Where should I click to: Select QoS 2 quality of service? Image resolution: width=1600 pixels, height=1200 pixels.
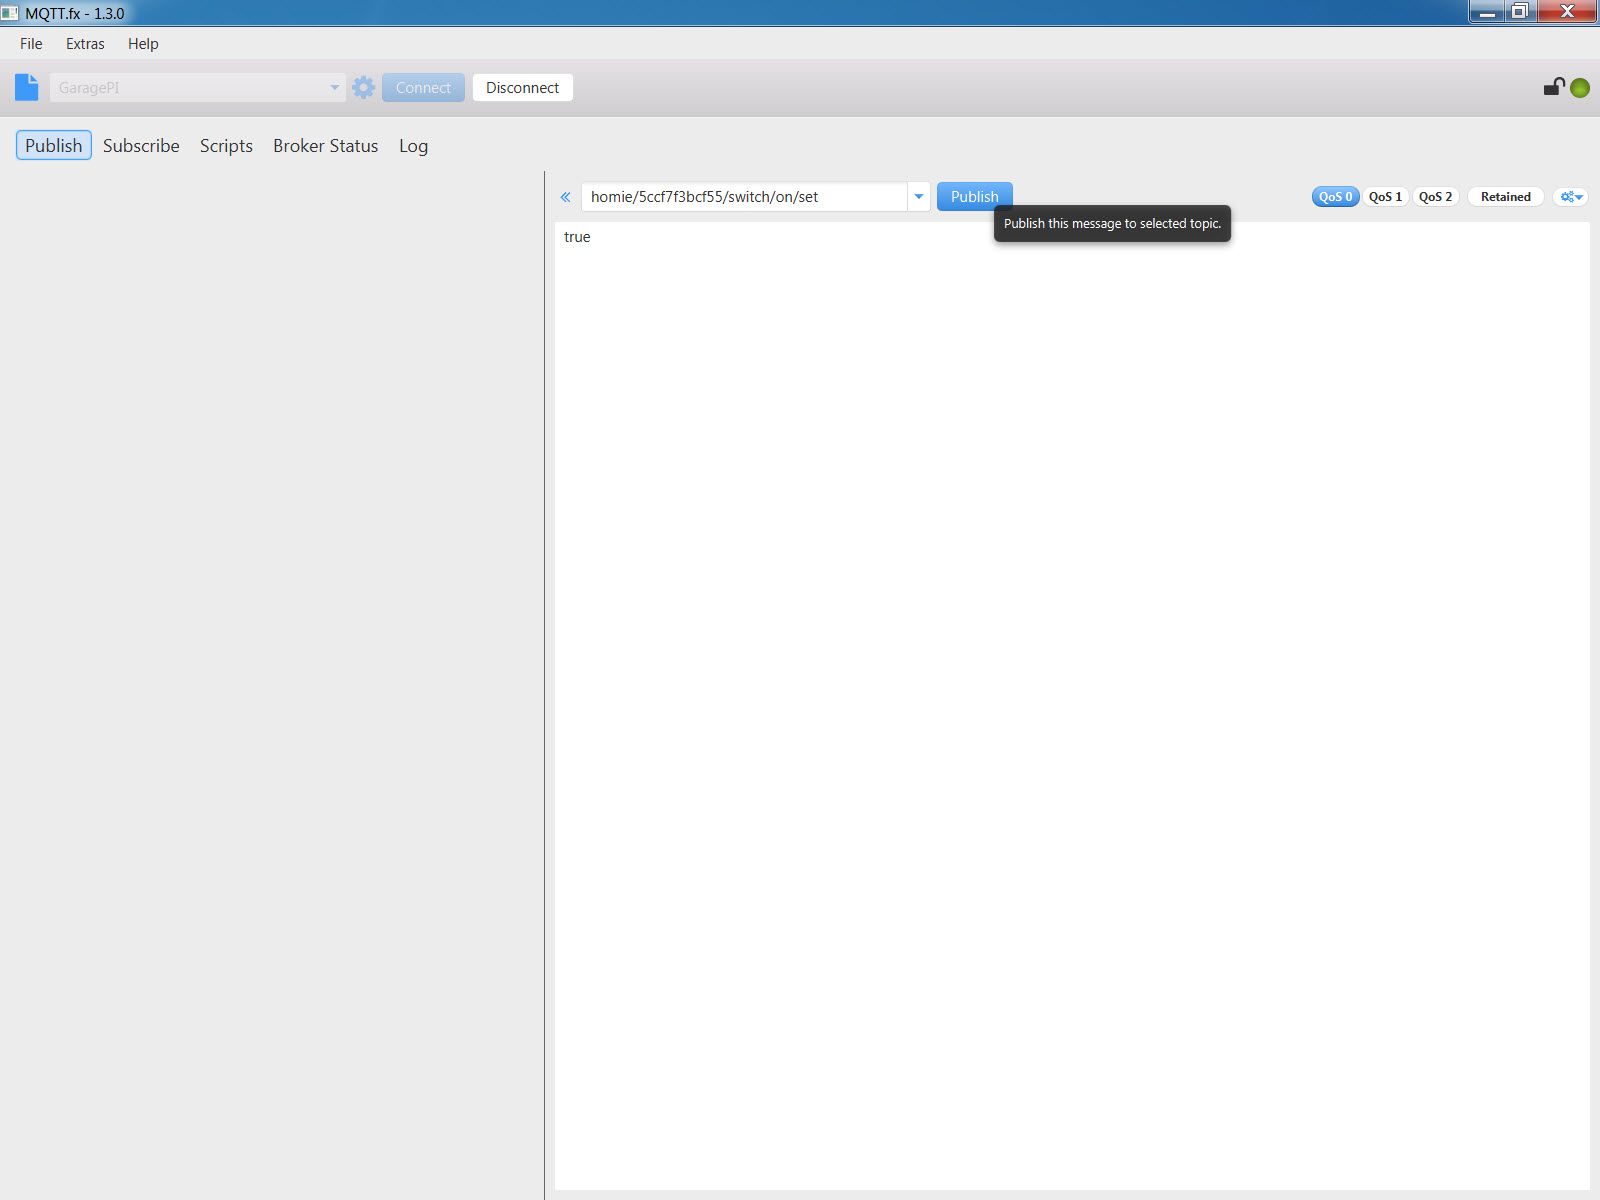tap(1435, 196)
